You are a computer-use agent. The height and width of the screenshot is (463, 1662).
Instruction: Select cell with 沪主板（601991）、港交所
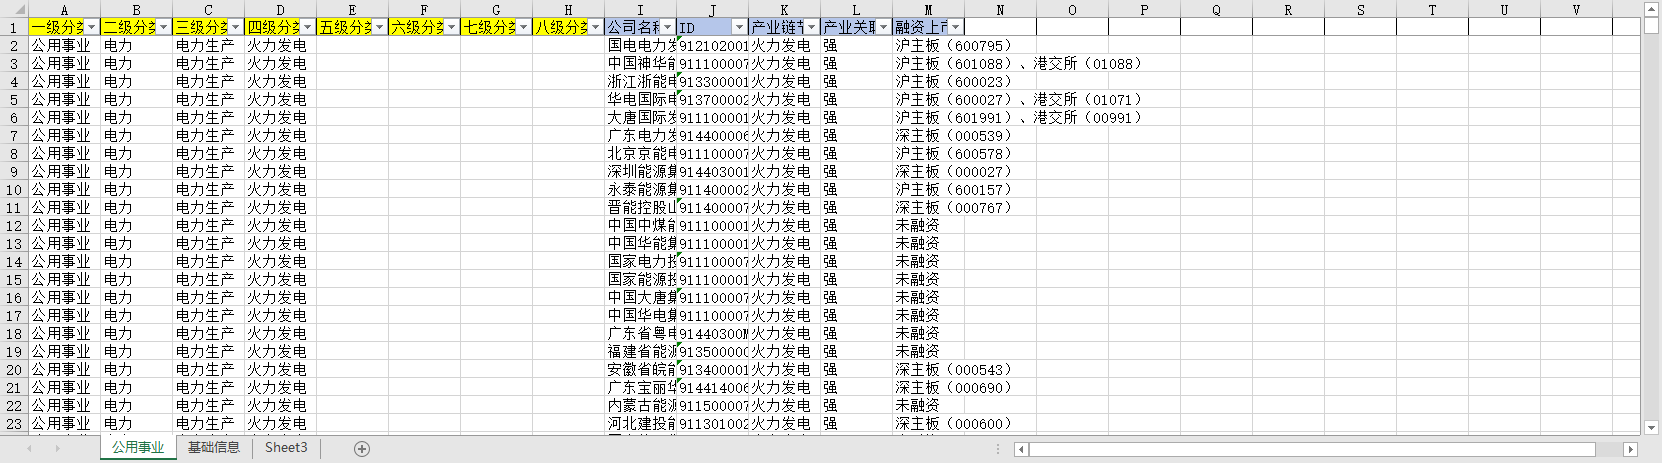[x=928, y=117]
